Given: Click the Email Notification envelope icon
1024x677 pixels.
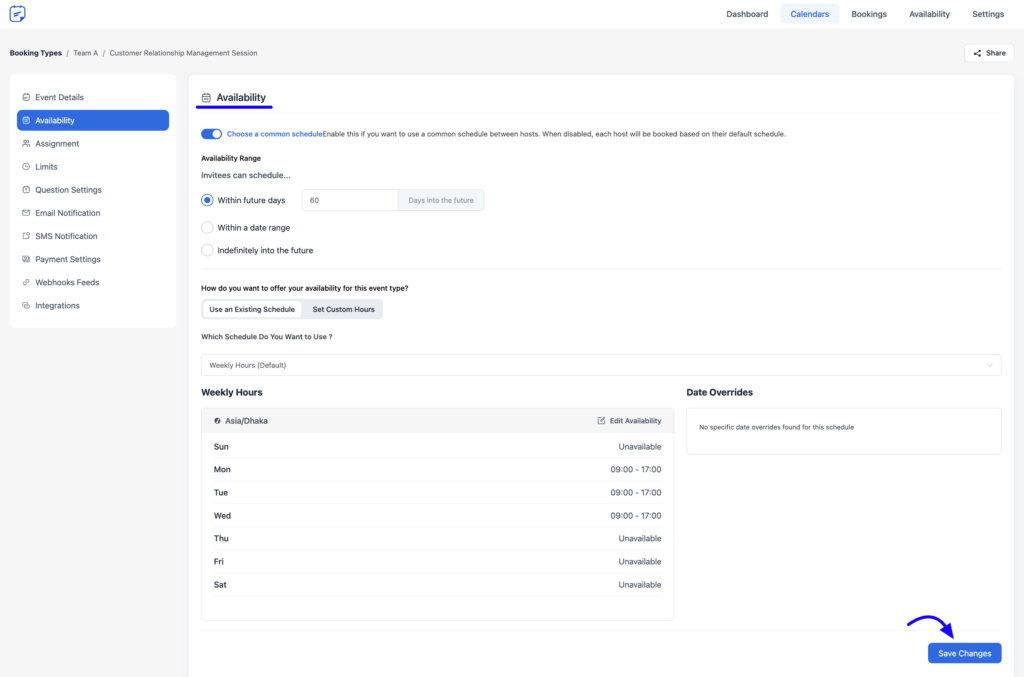Looking at the screenshot, I should [x=26, y=213].
